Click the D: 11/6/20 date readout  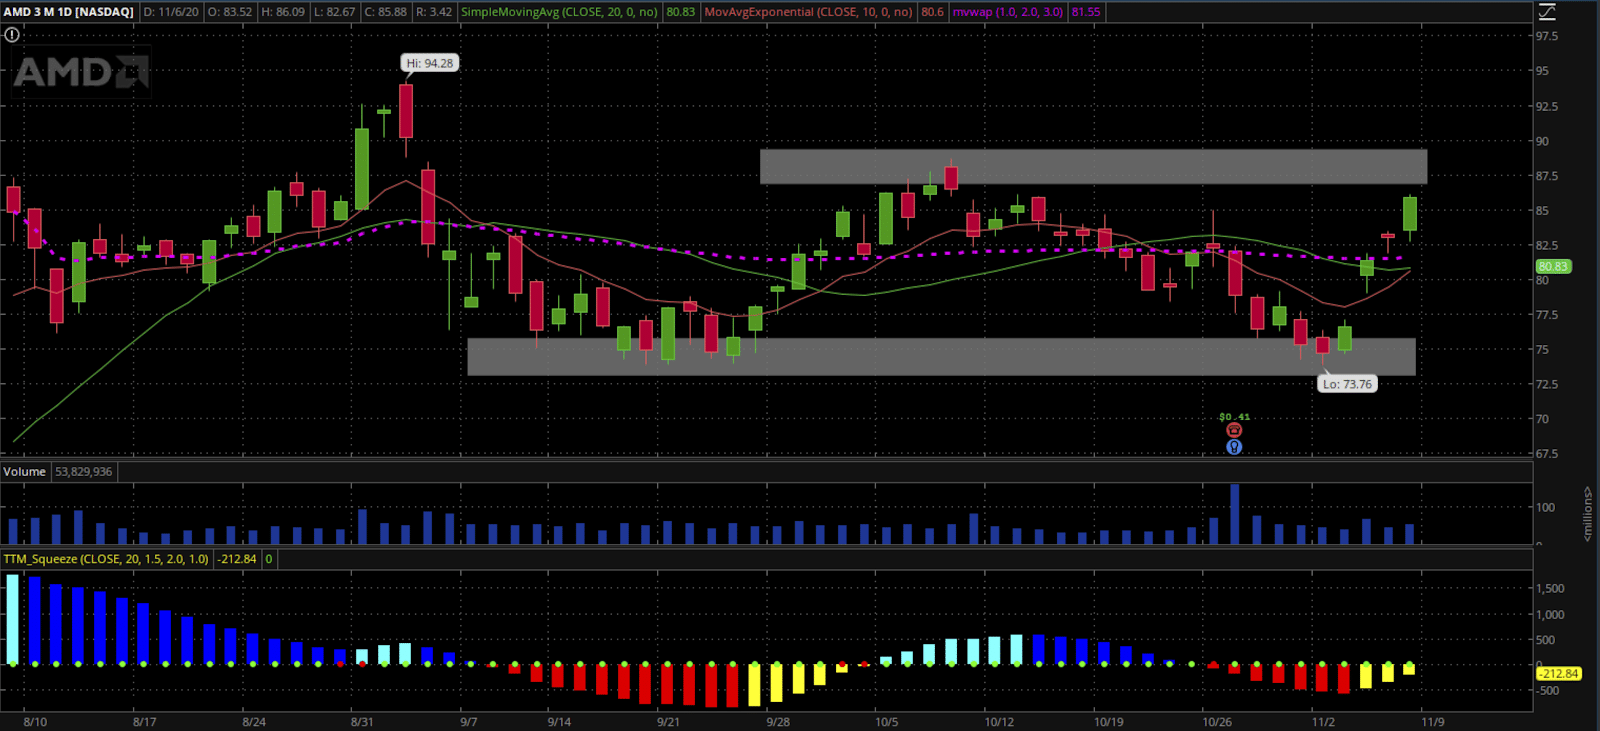tap(171, 12)
